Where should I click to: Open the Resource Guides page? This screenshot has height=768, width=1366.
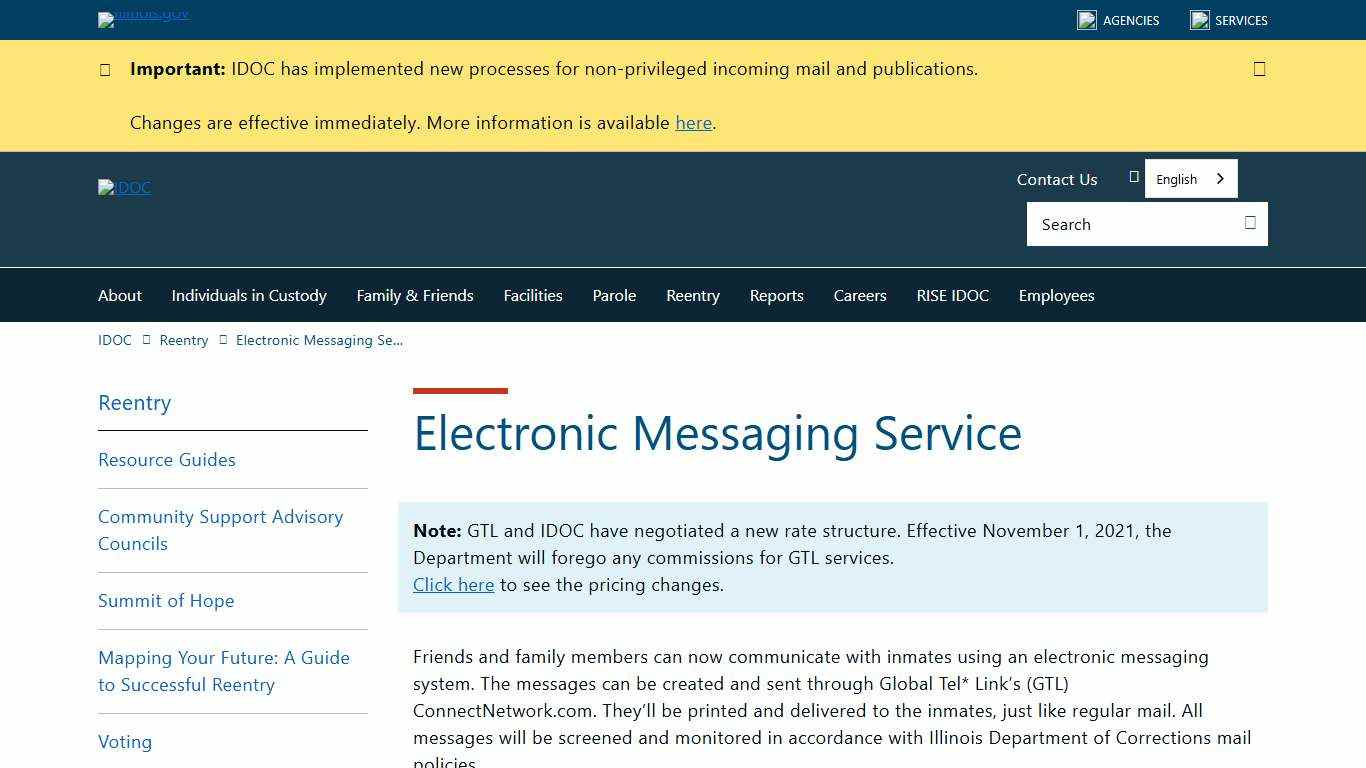click(166, 459)
